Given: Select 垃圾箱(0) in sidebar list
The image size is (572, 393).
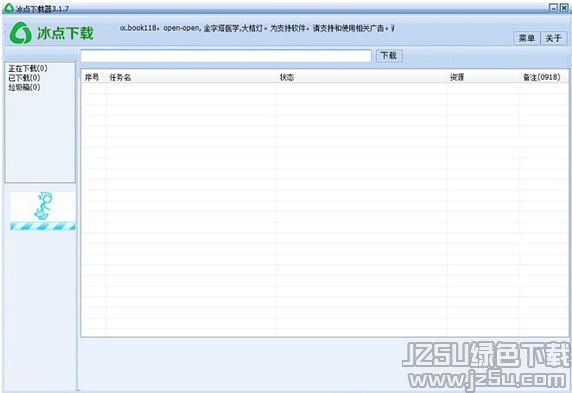Looking at the screenshot, I should click(x=24, y=87).
